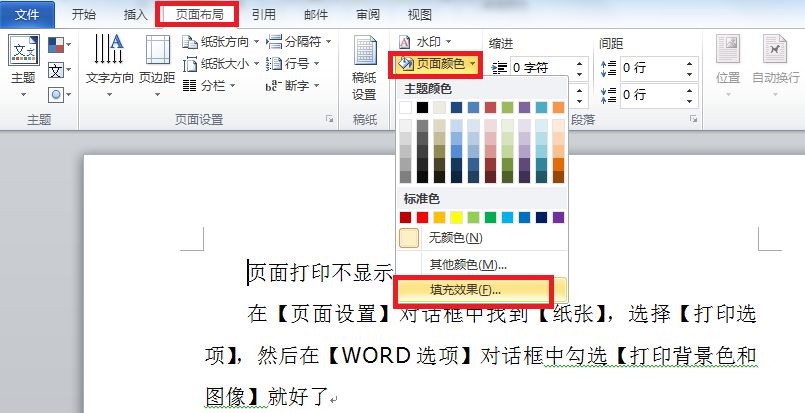Expand the 纸张方向 orientation dropdown

222,42
